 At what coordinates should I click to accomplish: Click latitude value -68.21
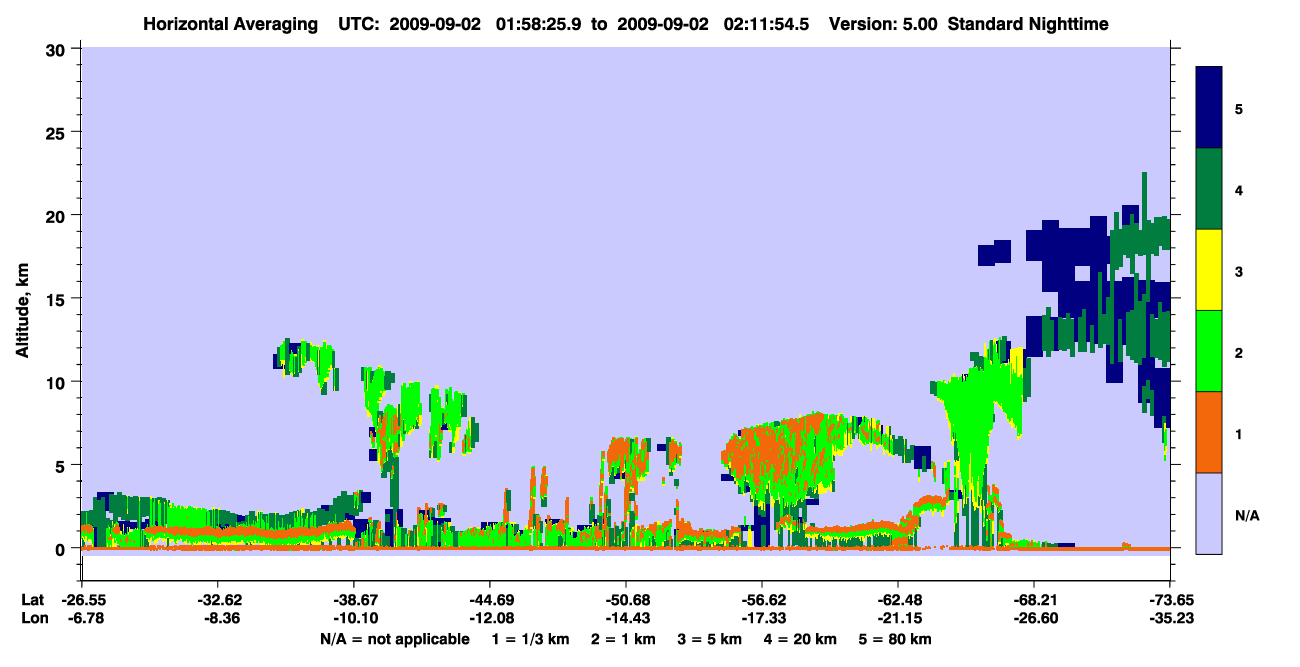tap(1034, 600)
